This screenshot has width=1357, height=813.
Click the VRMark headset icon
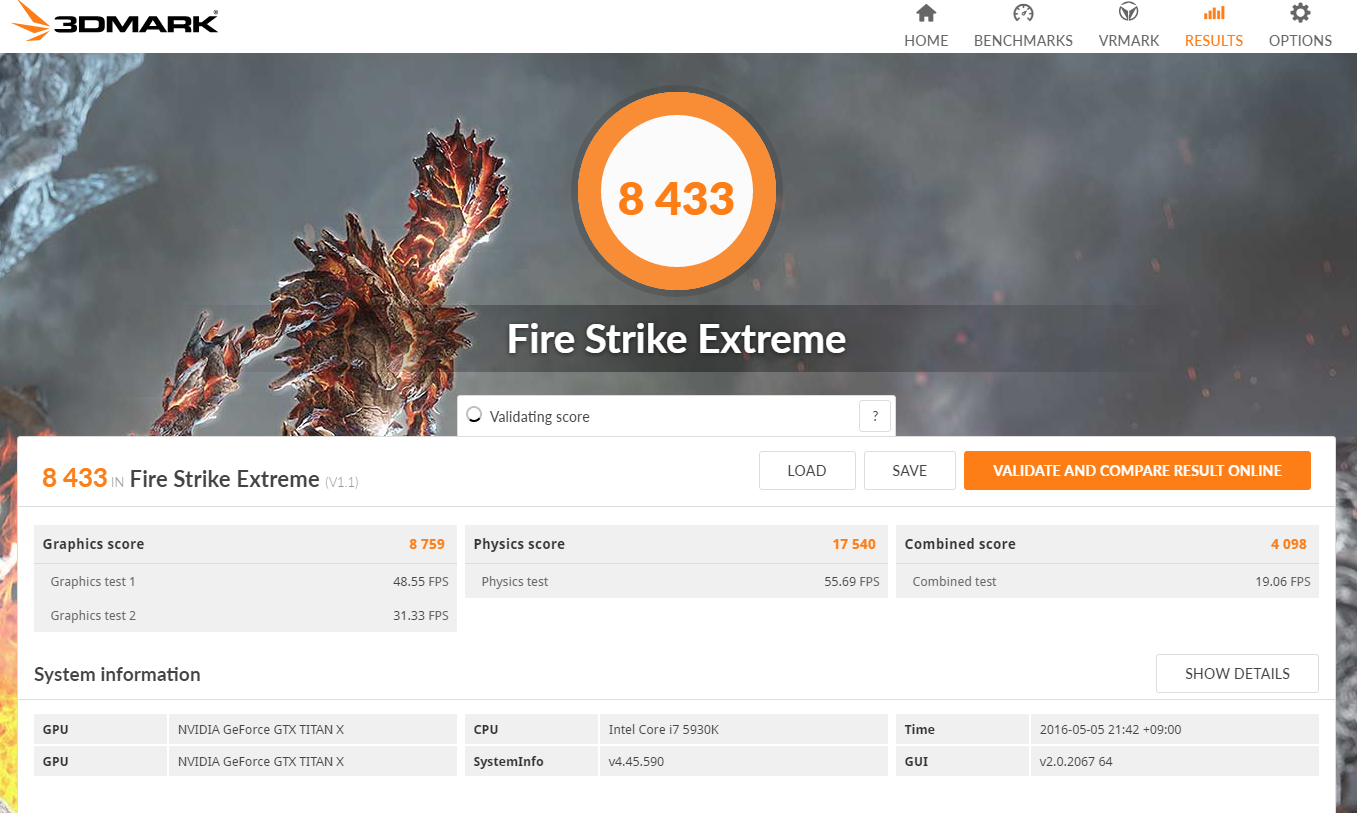(1129, 13)
